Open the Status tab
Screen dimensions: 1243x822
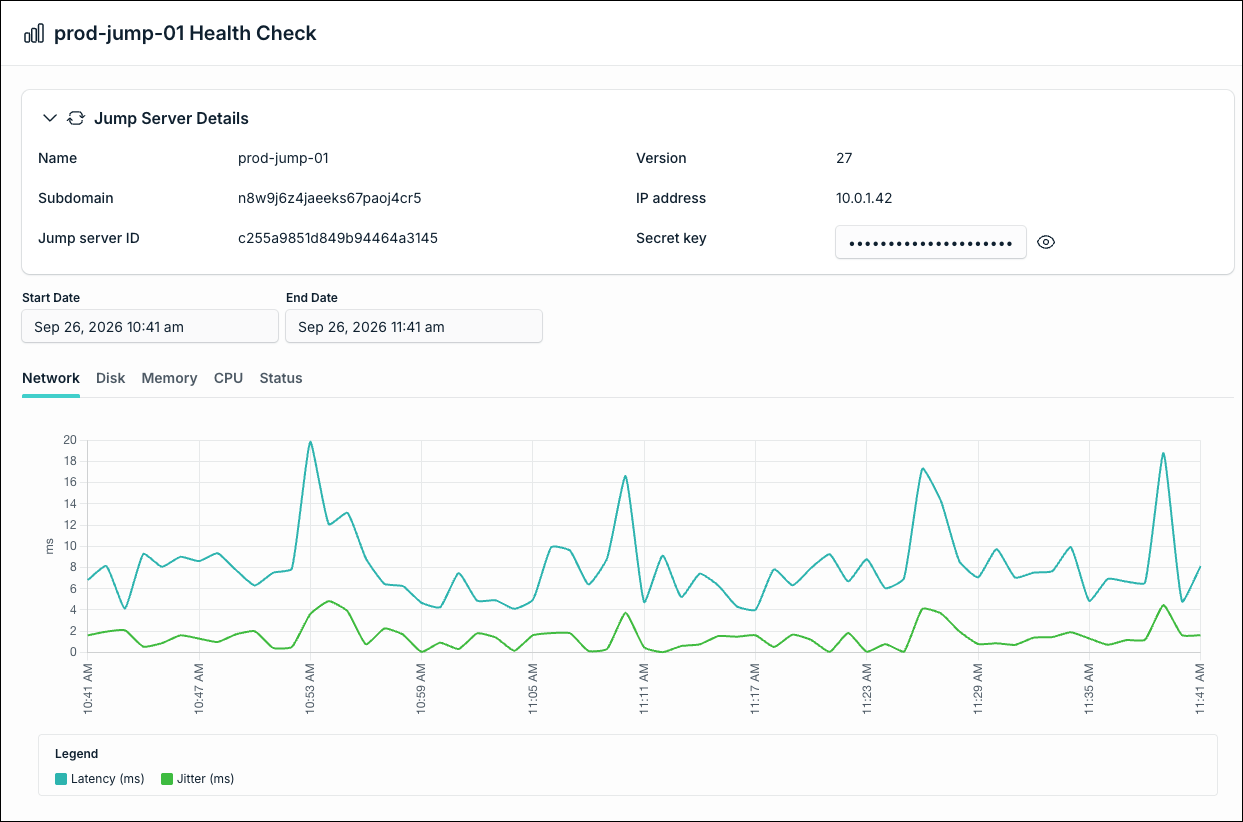click(x=281, y=378)
